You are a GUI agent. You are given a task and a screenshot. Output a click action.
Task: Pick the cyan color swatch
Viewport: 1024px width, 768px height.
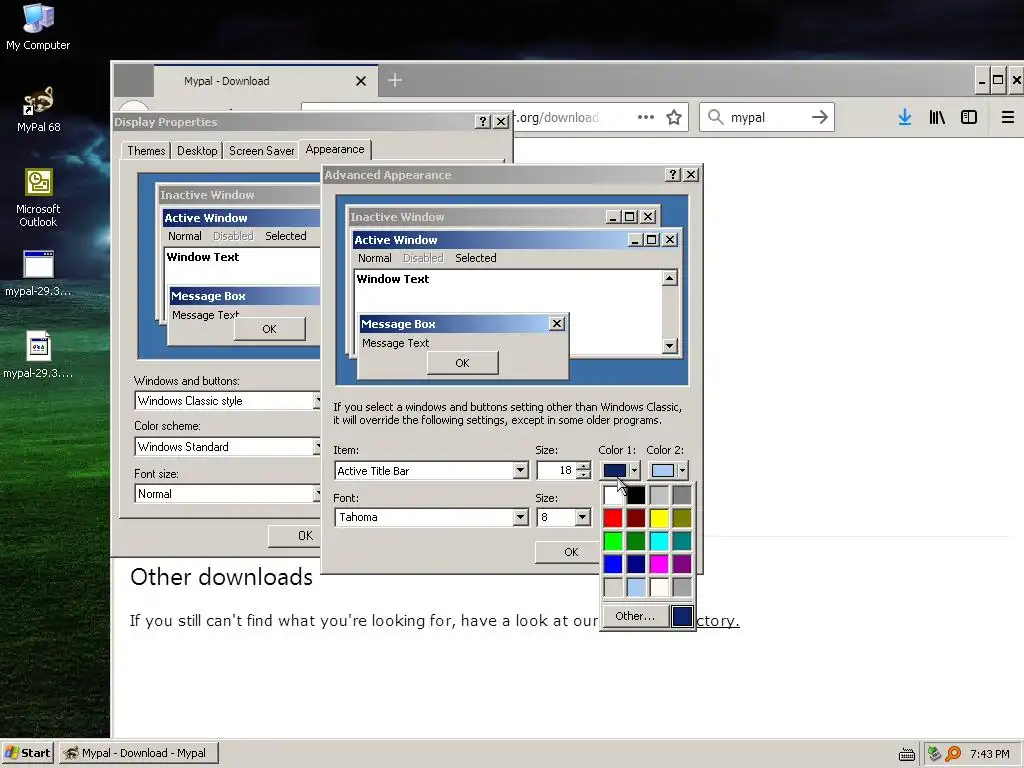(x=659, y=541)
